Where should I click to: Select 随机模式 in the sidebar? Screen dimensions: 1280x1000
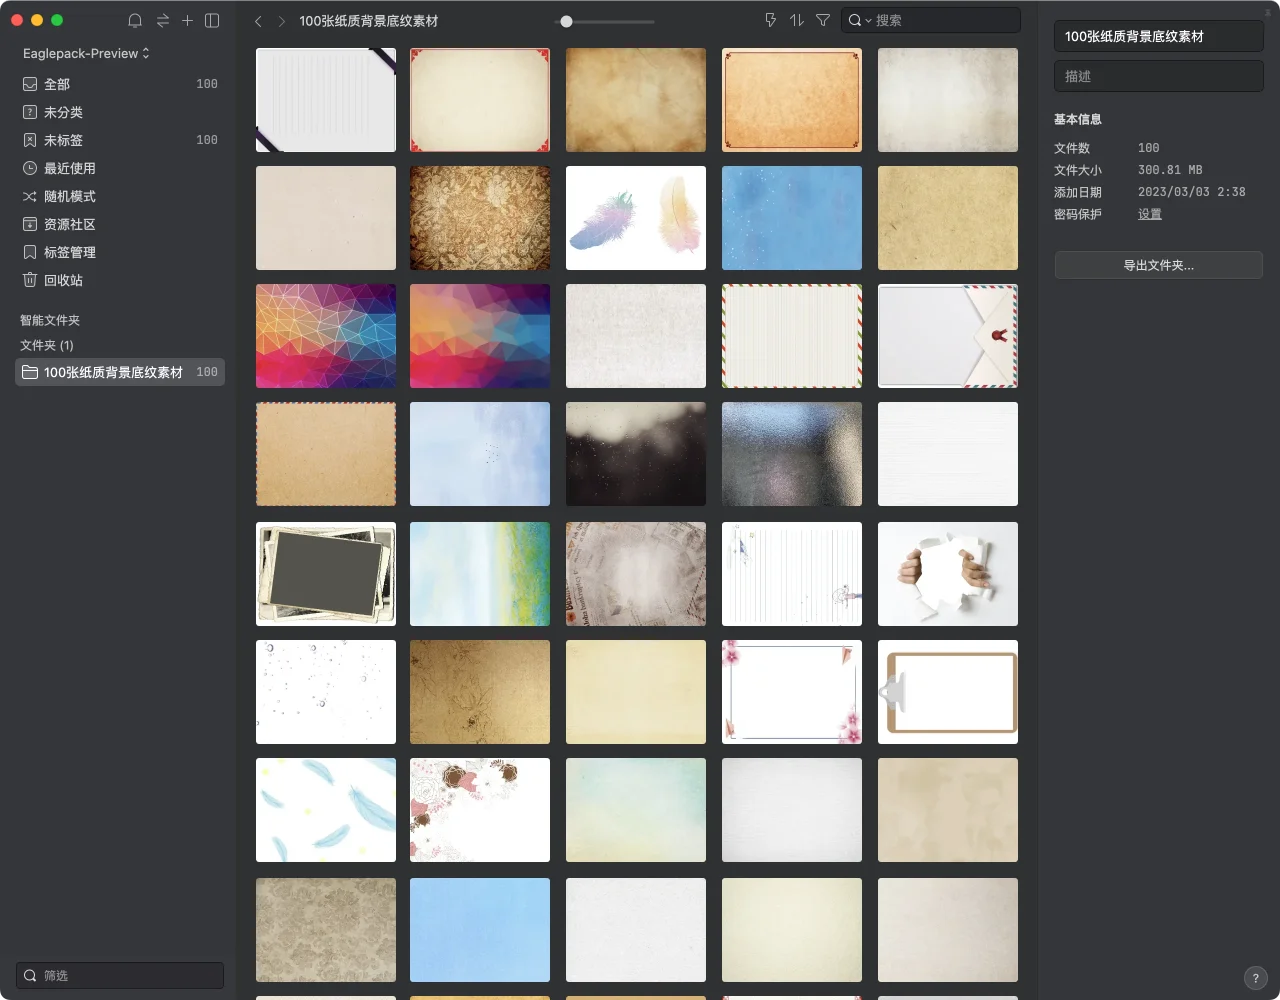pyautogui.click(x=69, y=196)
